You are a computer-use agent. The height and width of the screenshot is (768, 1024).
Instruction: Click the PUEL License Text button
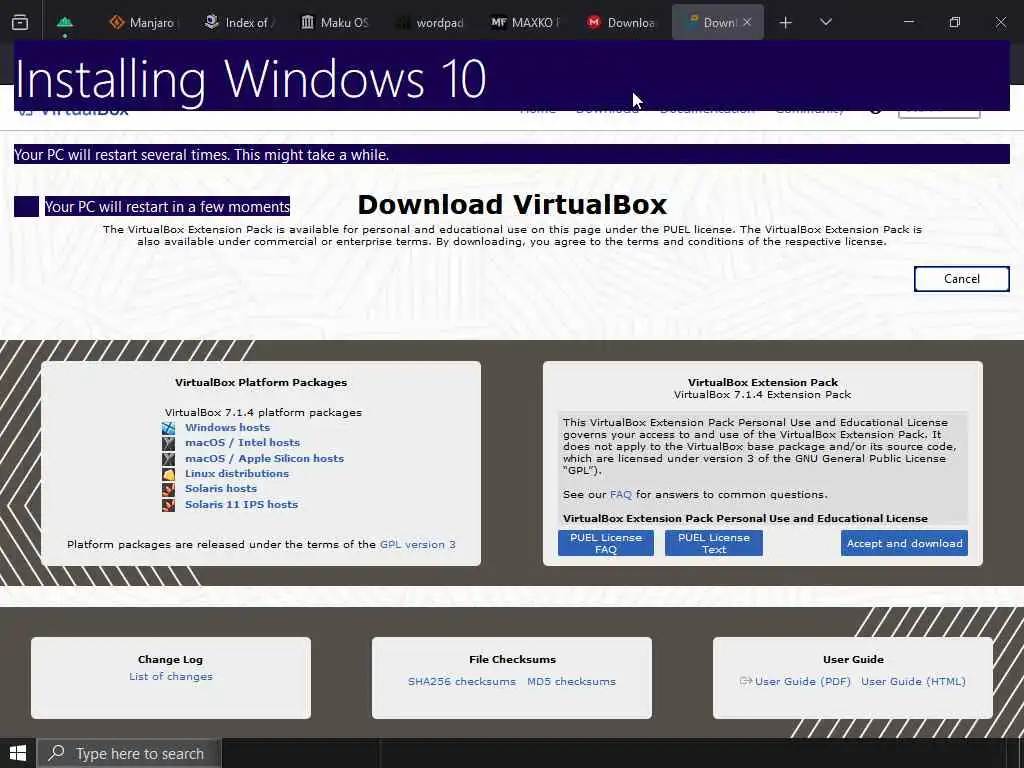point(714,543)
